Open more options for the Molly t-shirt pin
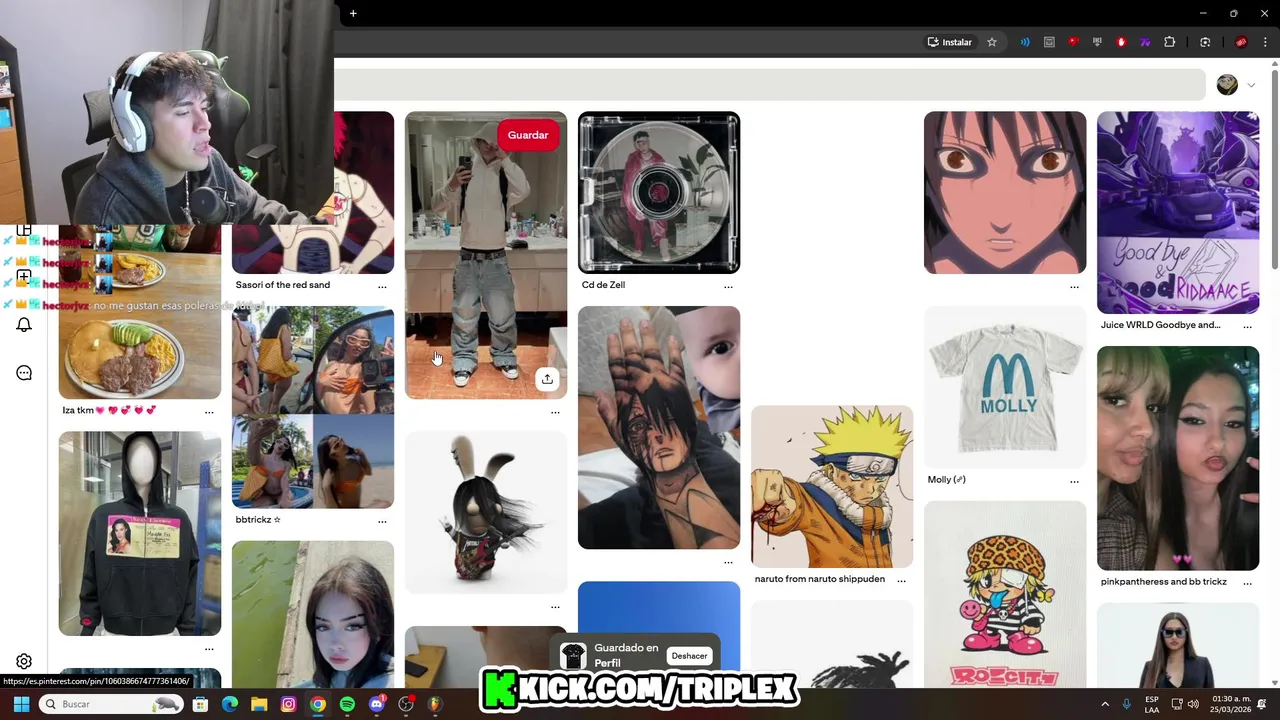 [x=1074, y=482]
